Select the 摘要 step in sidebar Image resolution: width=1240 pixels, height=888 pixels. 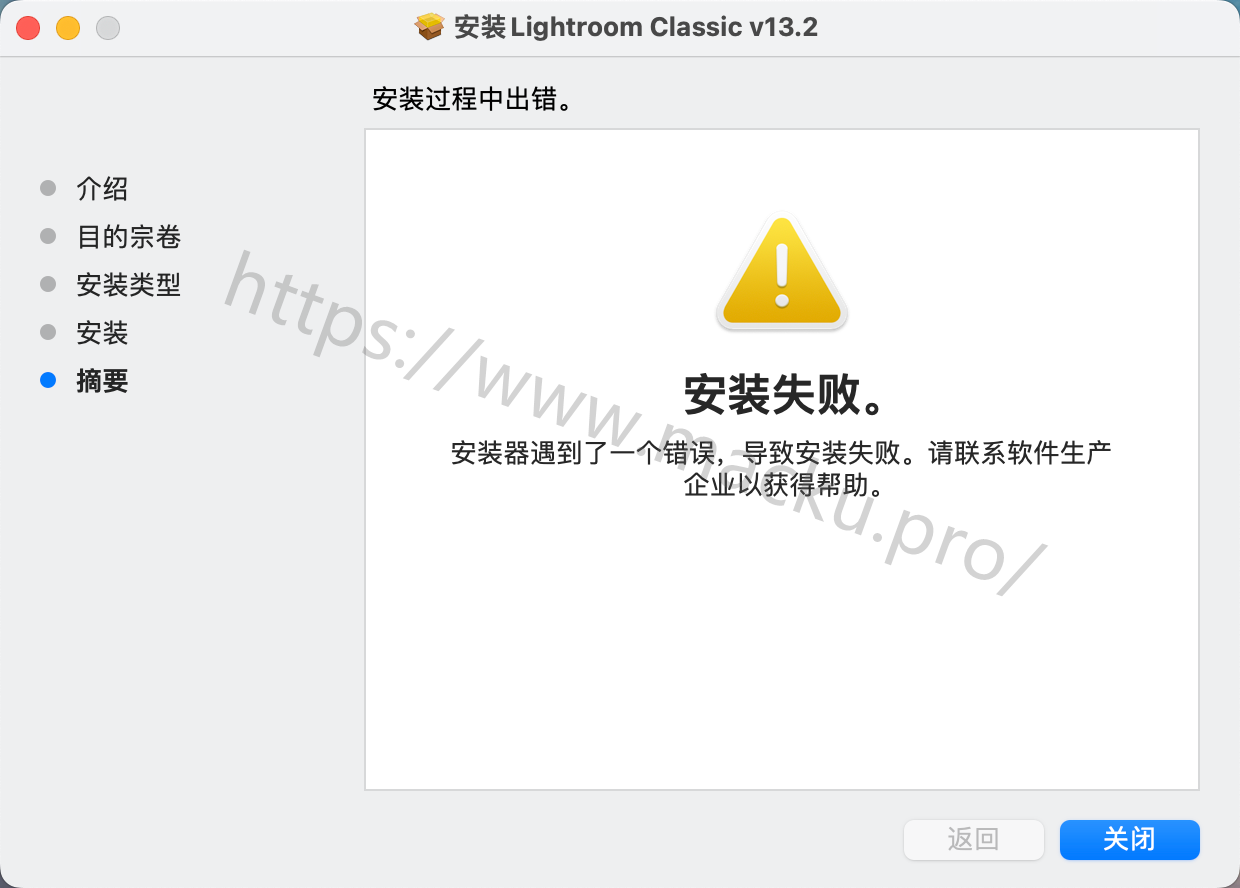[102, 381]
